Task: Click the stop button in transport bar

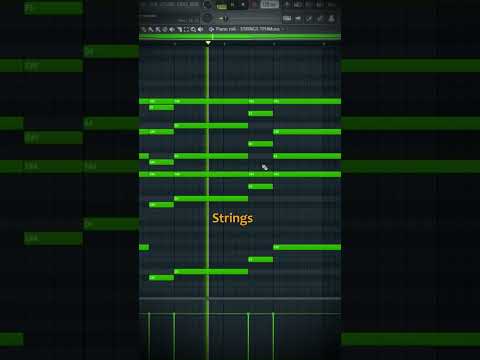Action: pos(243,5)
